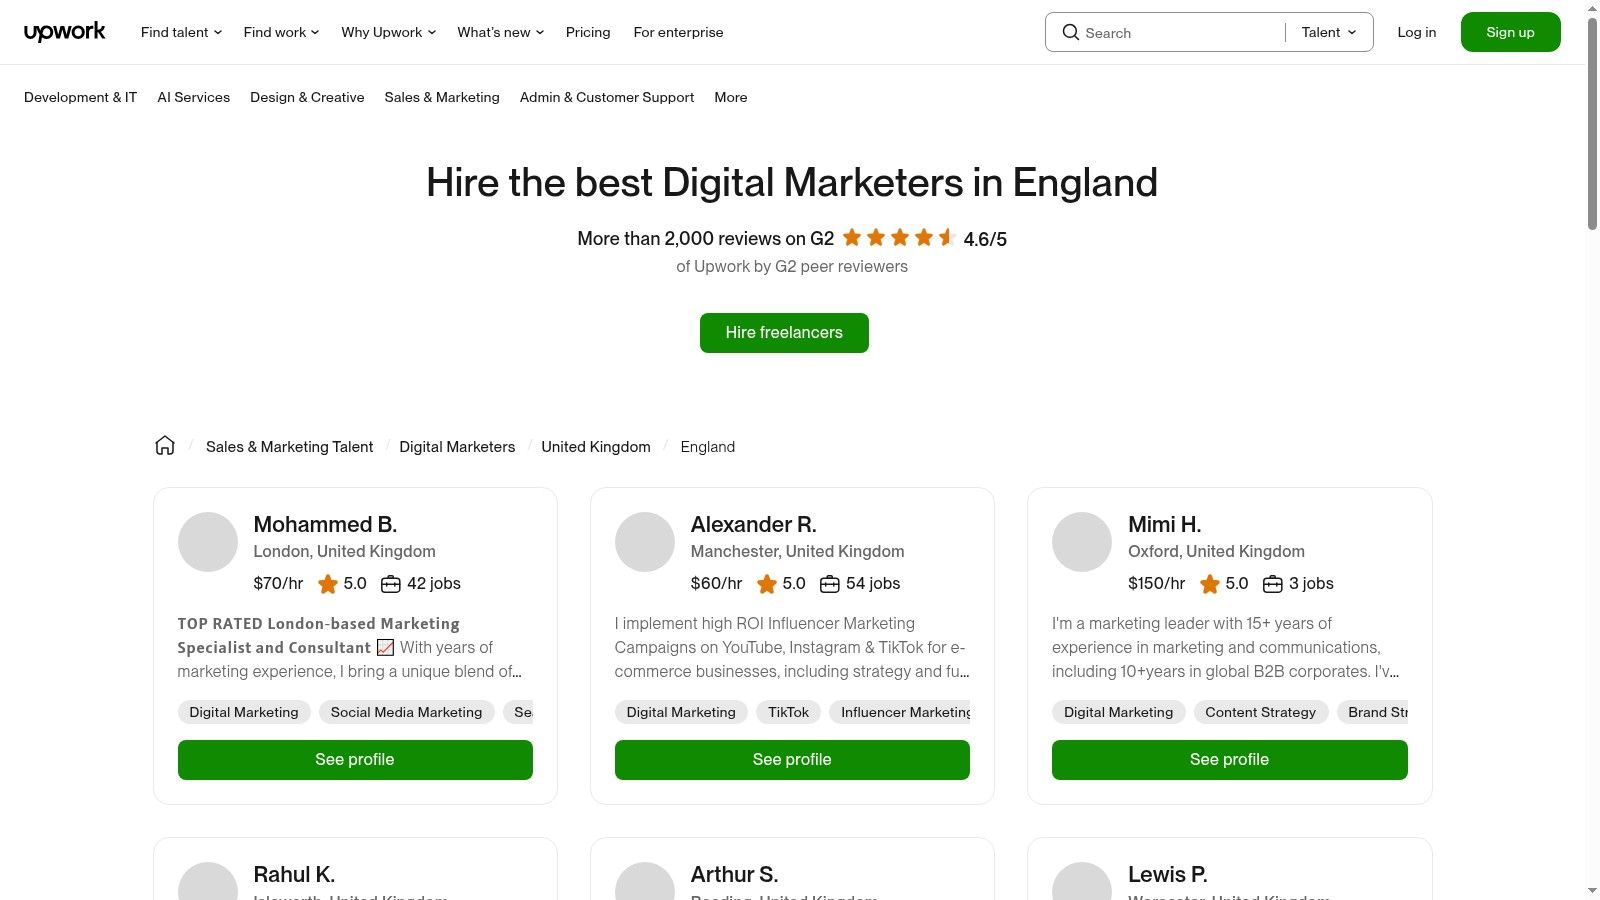Expand the What's new menu

click(x=500, y=32)
